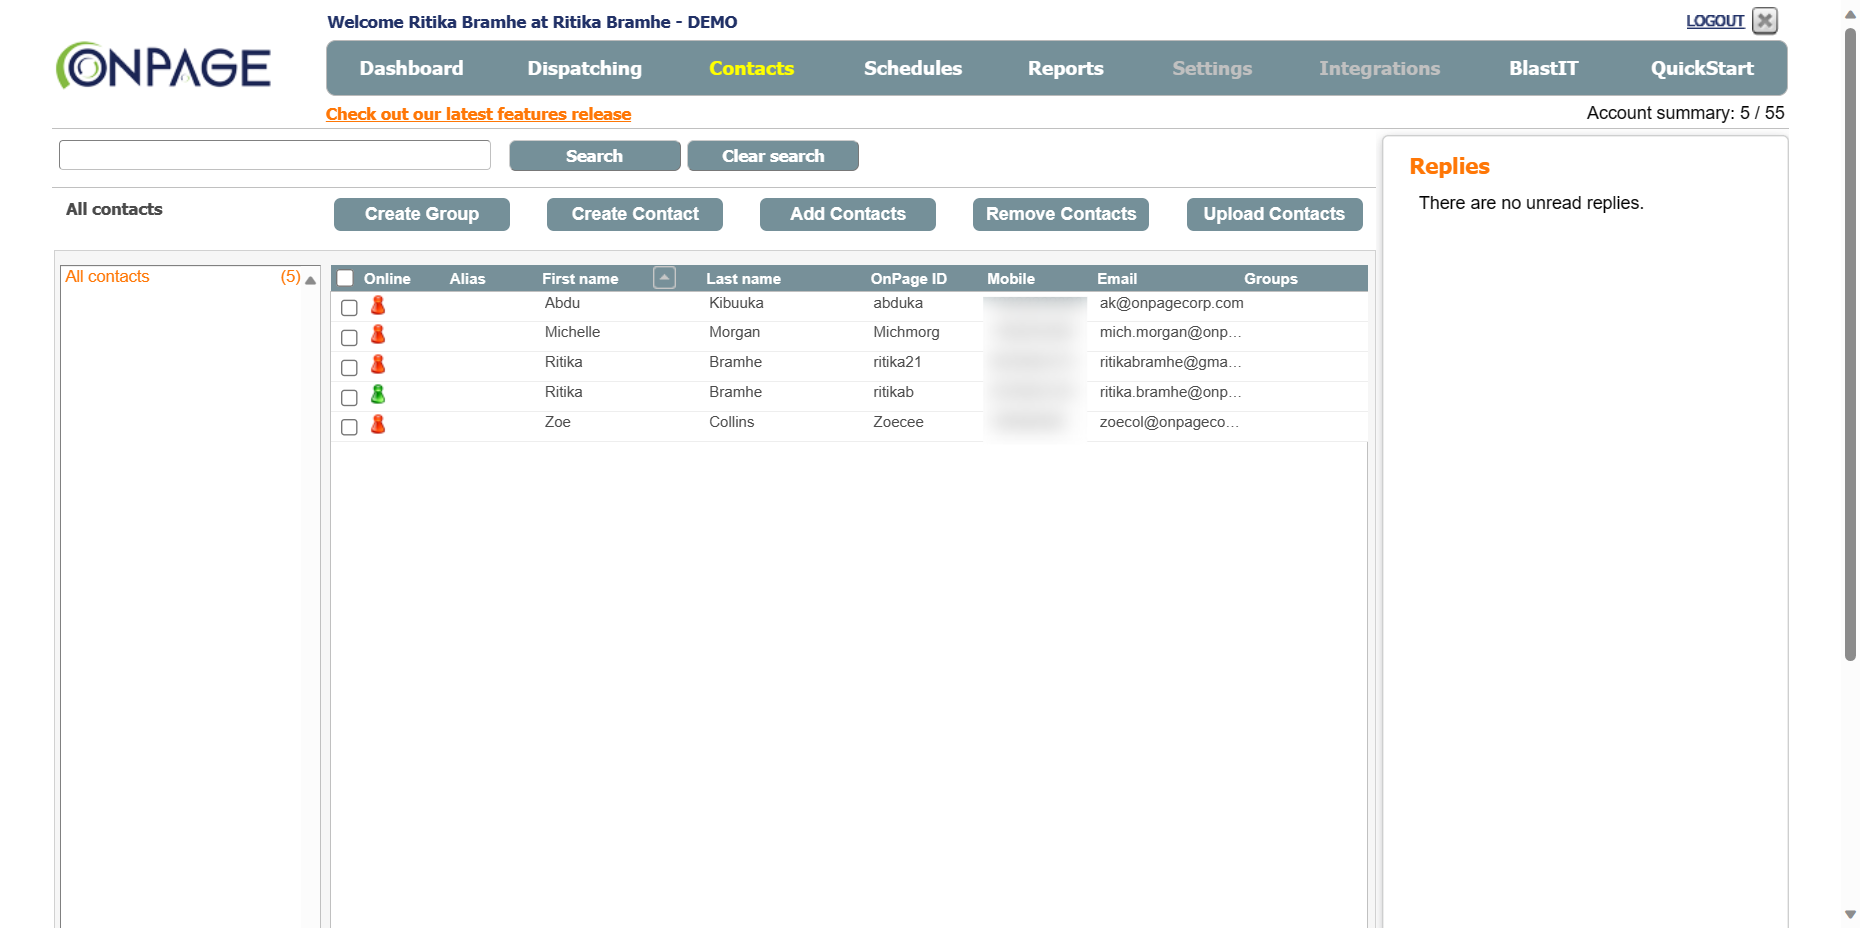Switch to the Schedules tab
1860x928 pixels.
[912, 69]
